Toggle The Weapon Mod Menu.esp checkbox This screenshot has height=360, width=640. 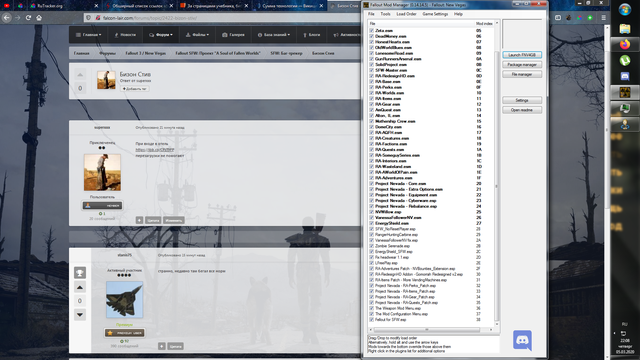coord(371,309)
